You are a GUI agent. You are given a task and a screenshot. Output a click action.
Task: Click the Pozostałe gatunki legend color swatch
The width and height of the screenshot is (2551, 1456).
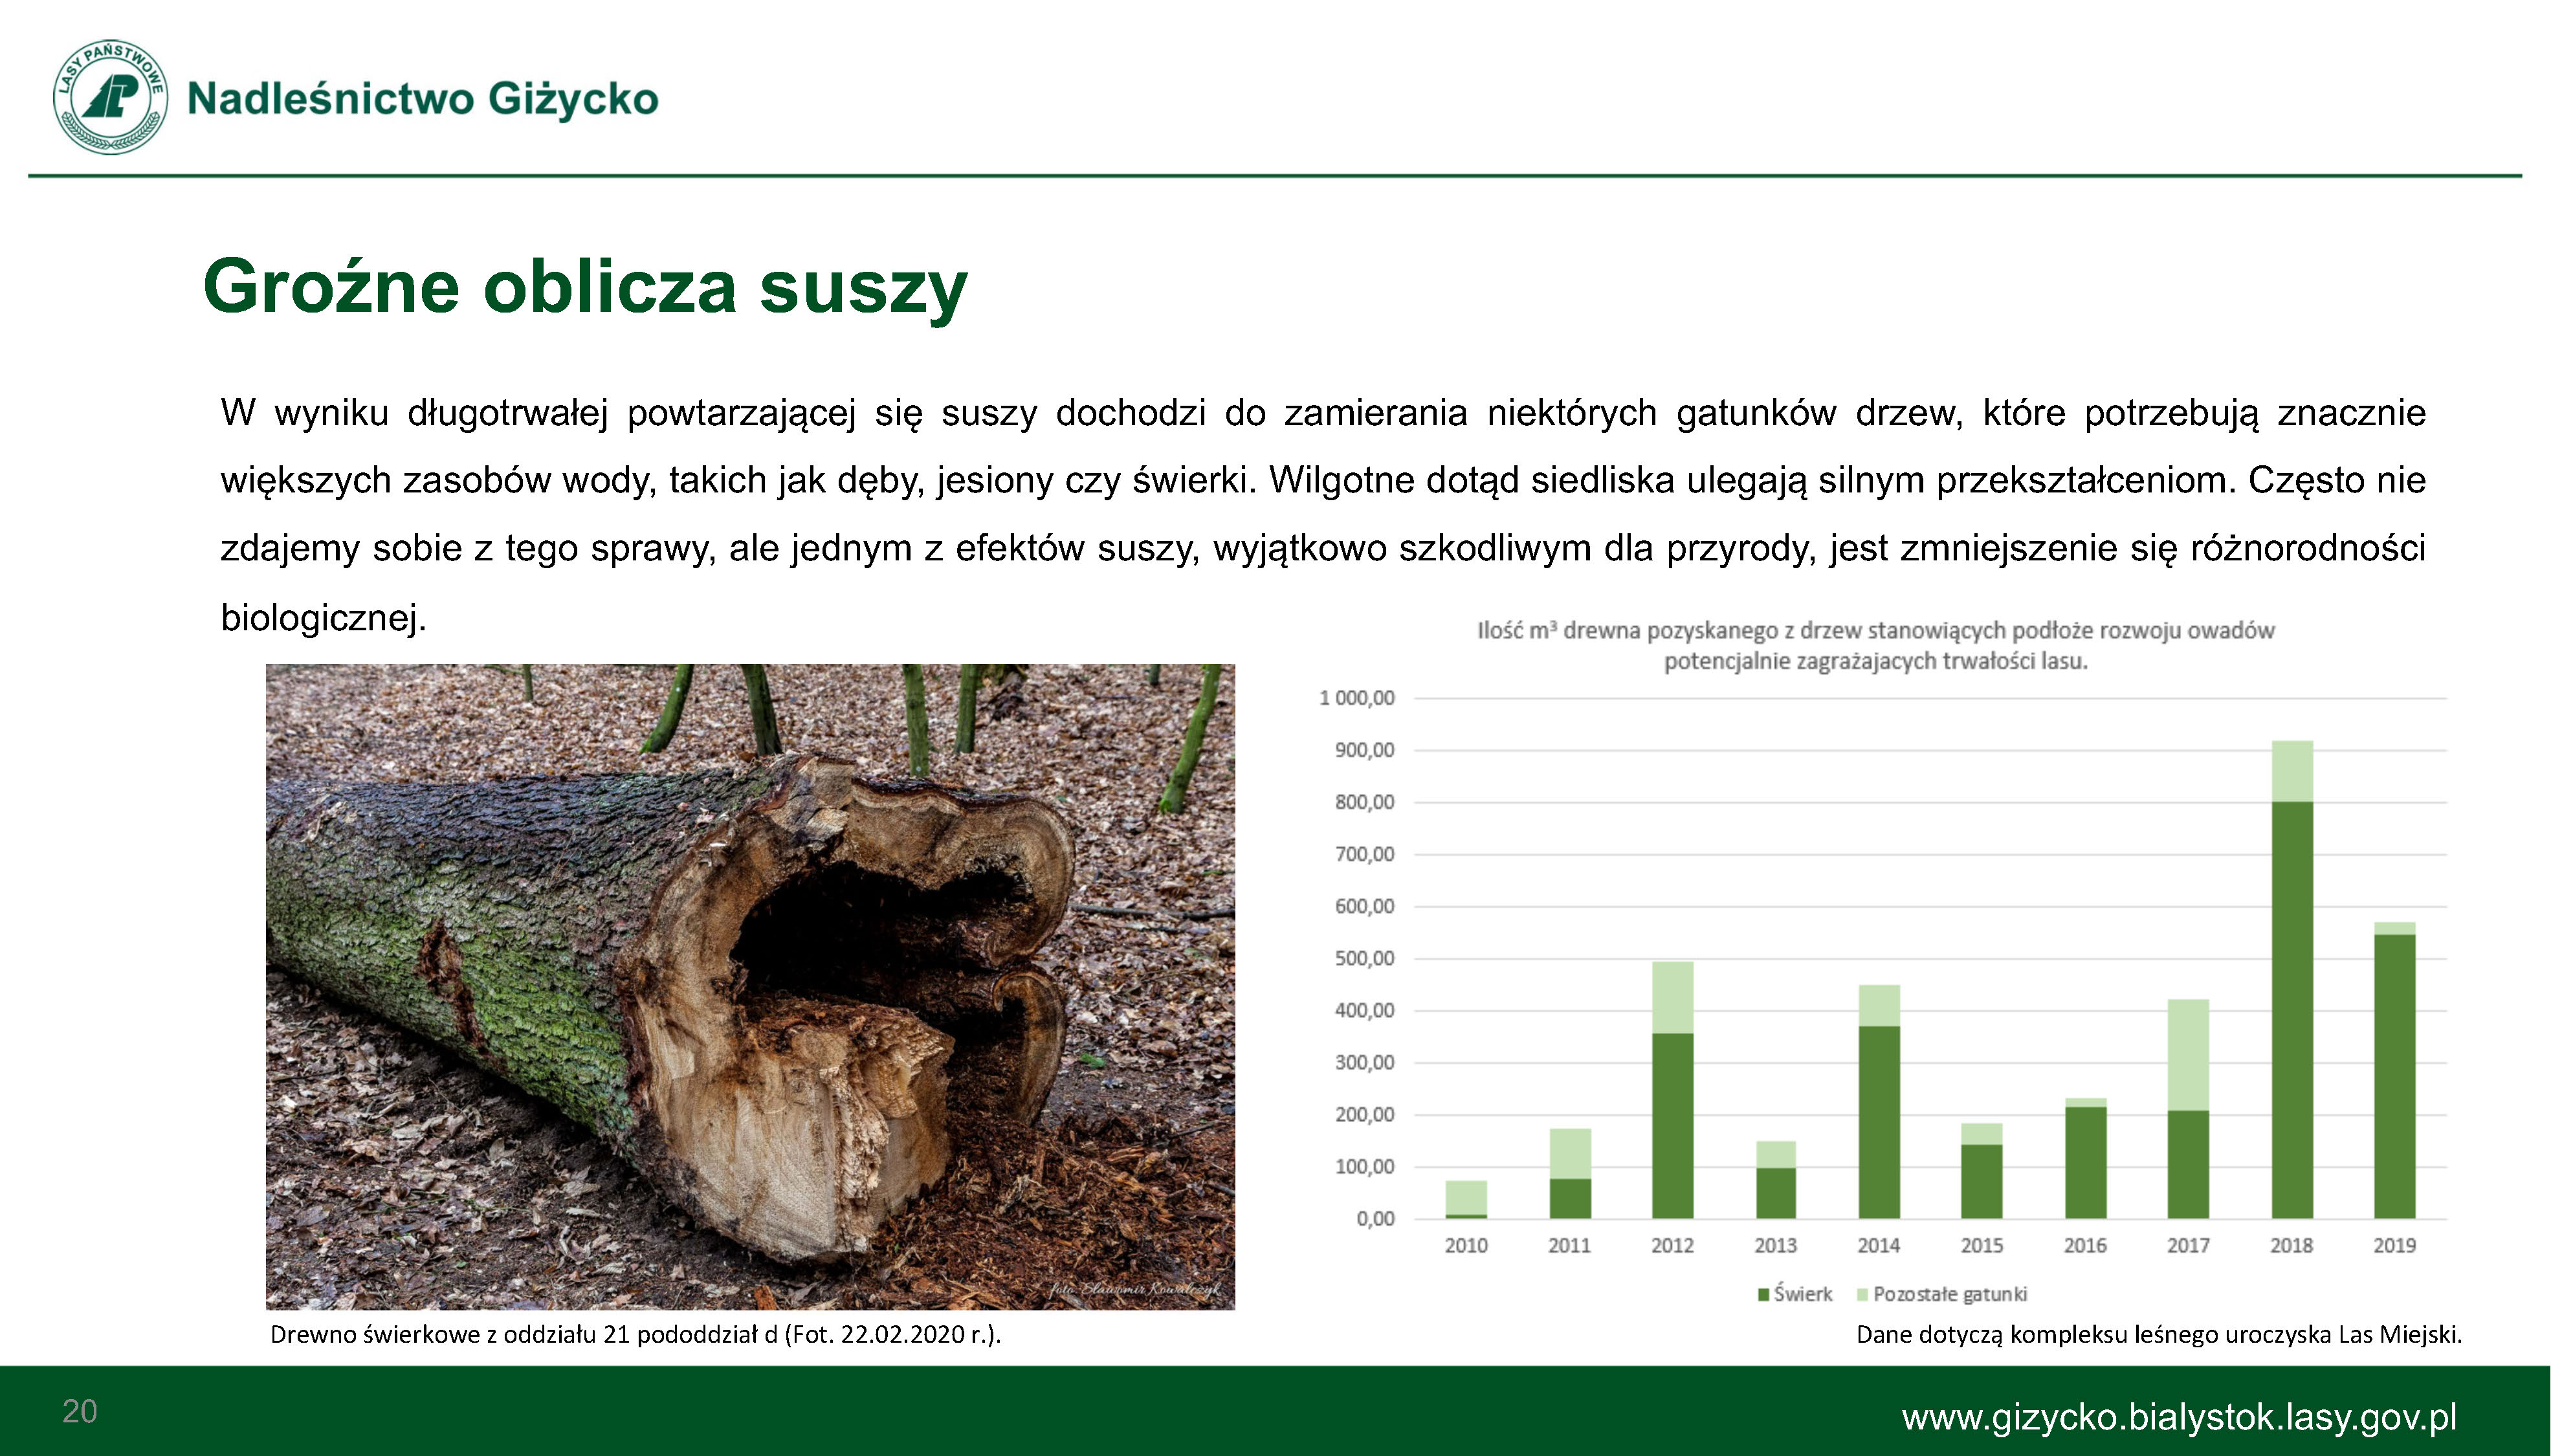1862,1294
